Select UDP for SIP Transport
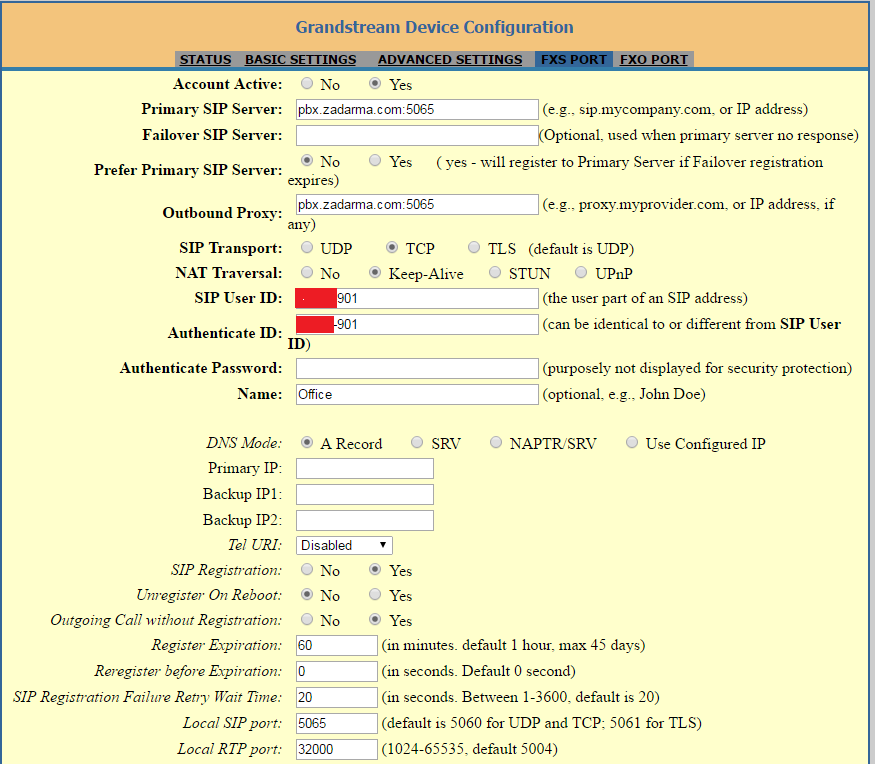This screenshot has height=764, width=875. tap(307, 248)
